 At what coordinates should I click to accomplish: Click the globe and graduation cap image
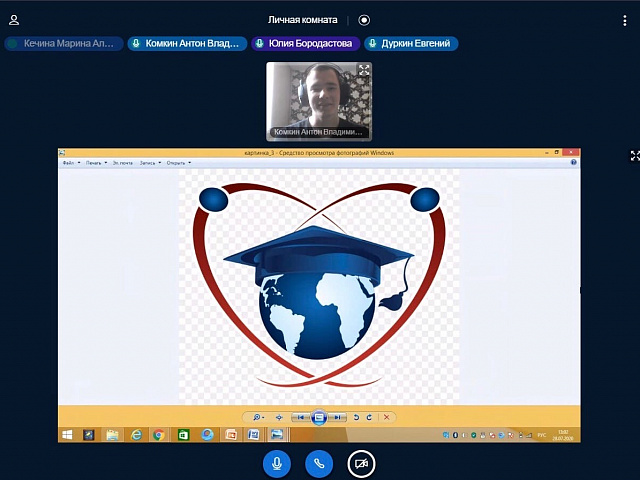(319, 286)
